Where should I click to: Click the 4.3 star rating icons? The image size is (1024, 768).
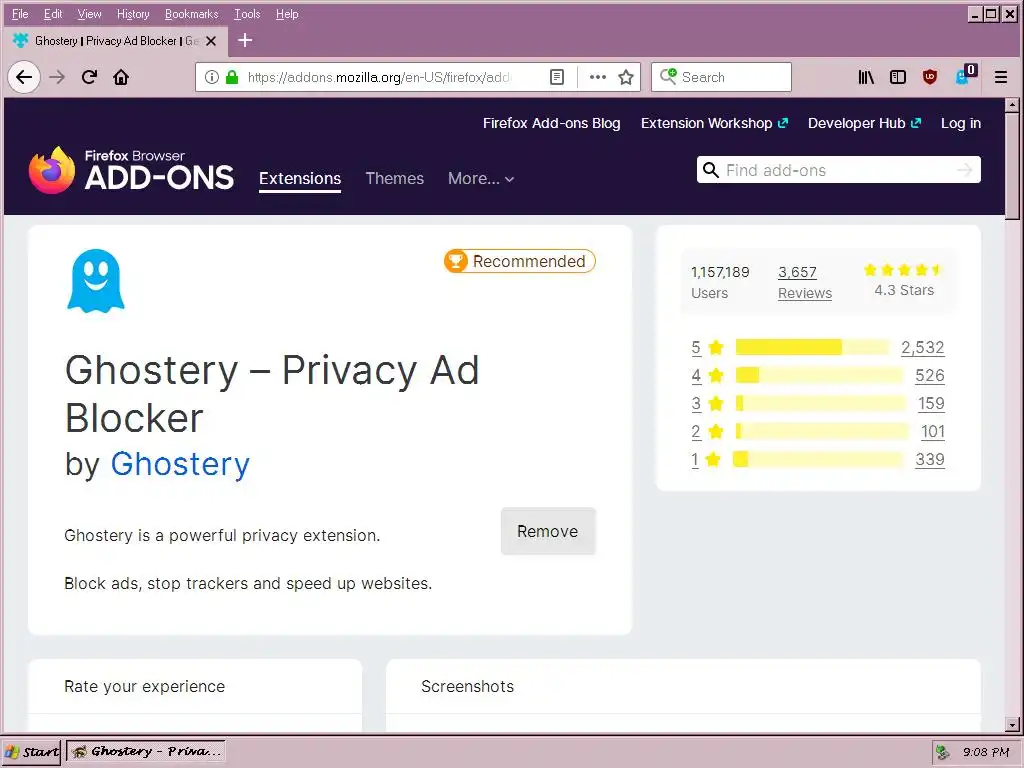click(903, 270)
